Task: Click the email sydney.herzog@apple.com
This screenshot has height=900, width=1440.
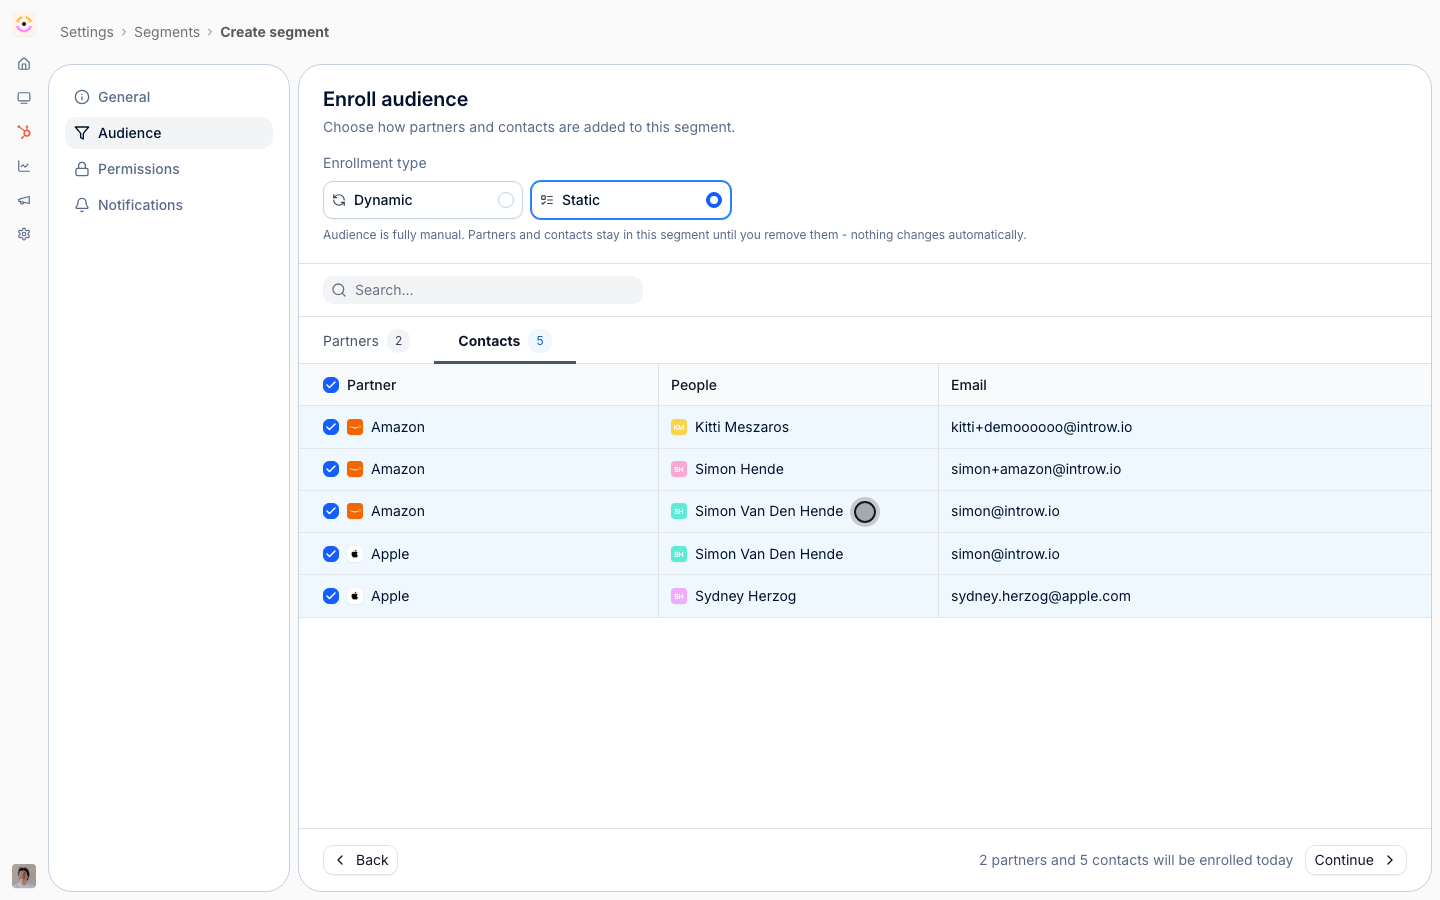Action: point(1041,596)
